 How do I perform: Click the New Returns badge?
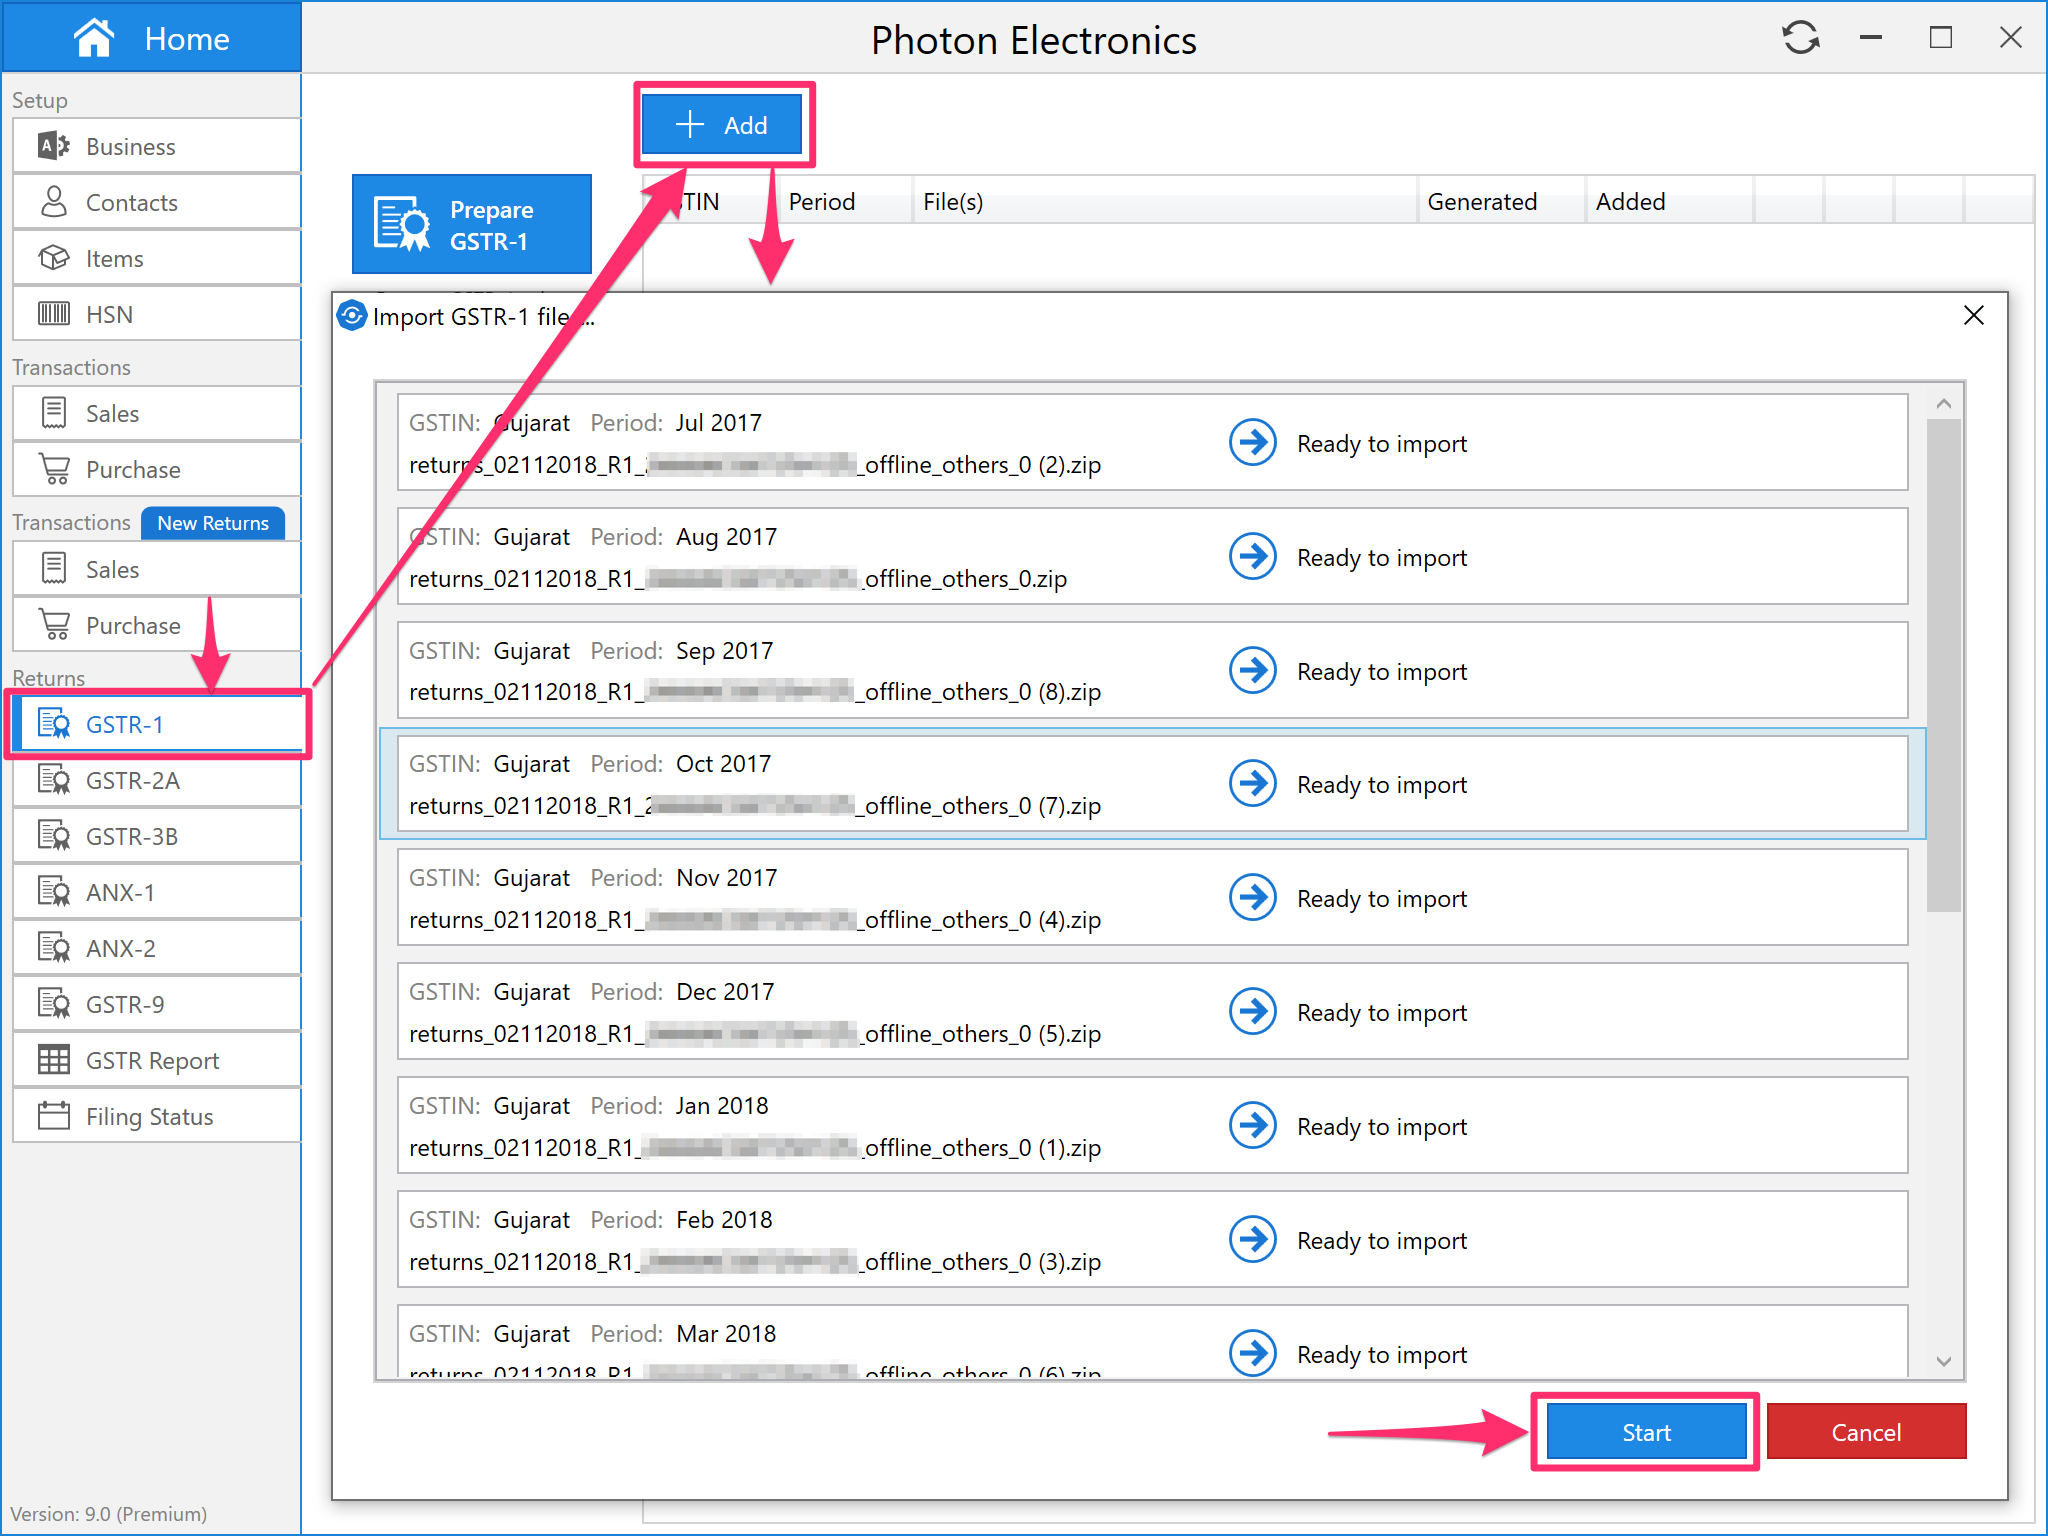tap(212, 523)
